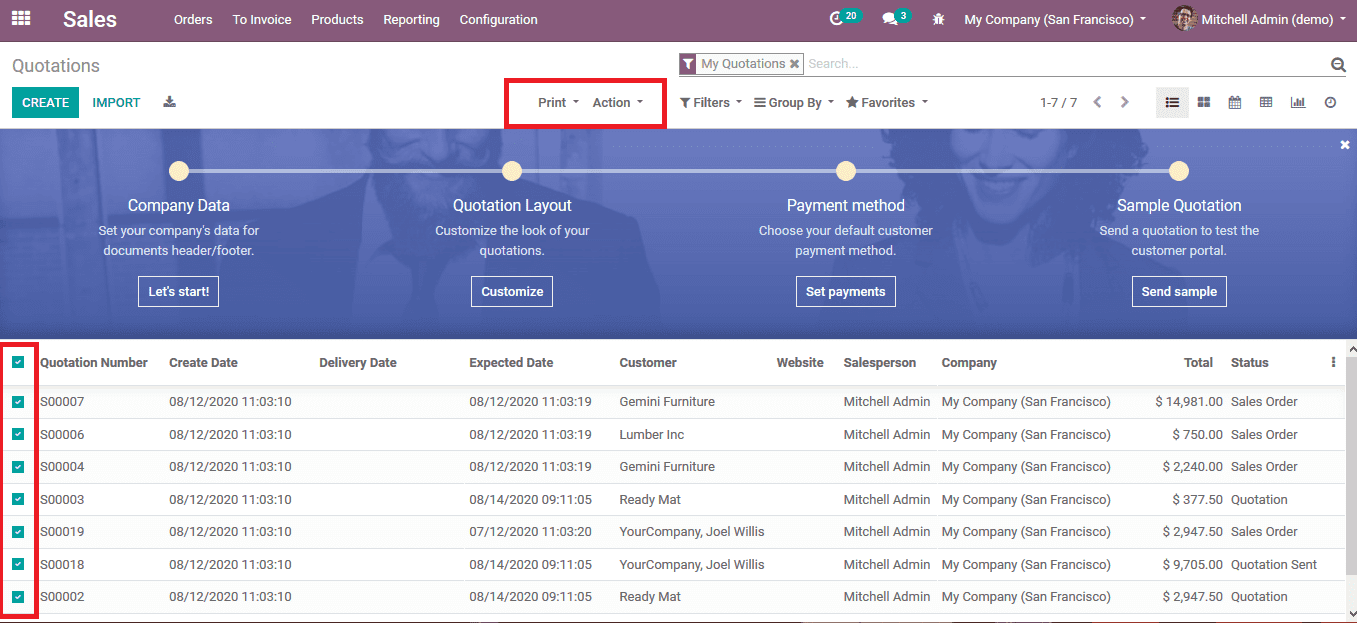Screen dimensions: 1357x623
Task: Click the Set payments button
Action: tap(846, 291)
